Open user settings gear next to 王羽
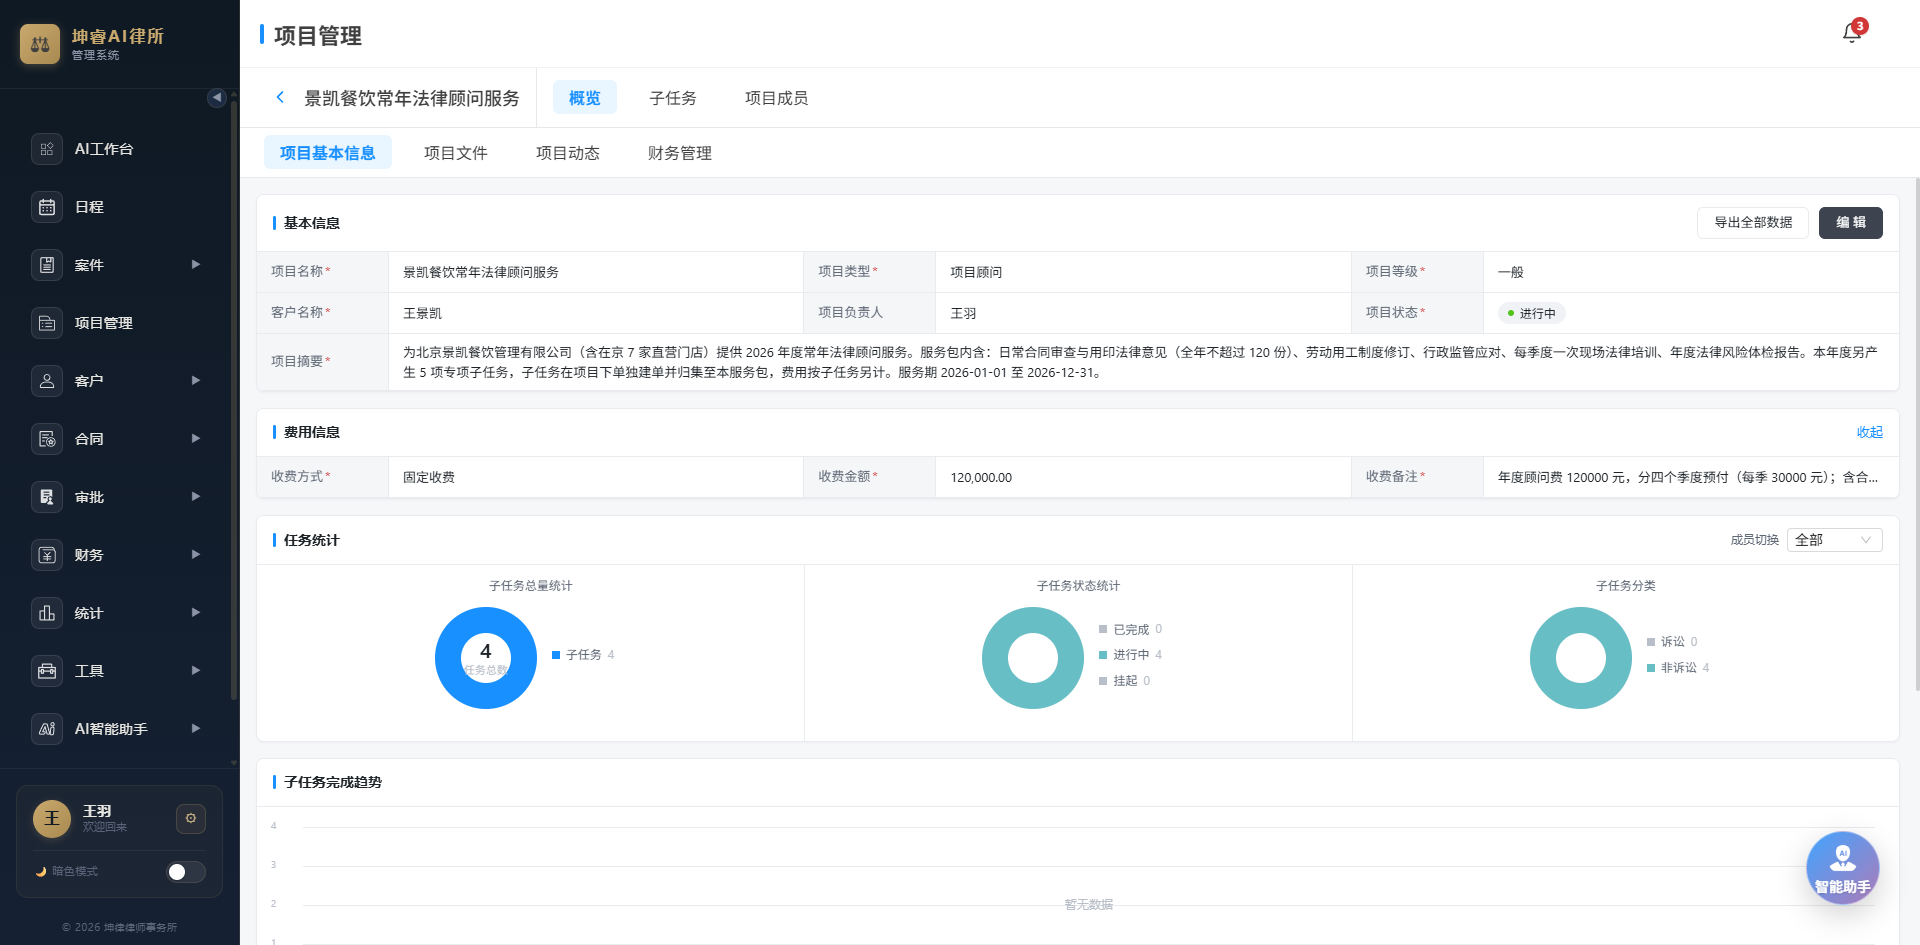 (191, 819)
